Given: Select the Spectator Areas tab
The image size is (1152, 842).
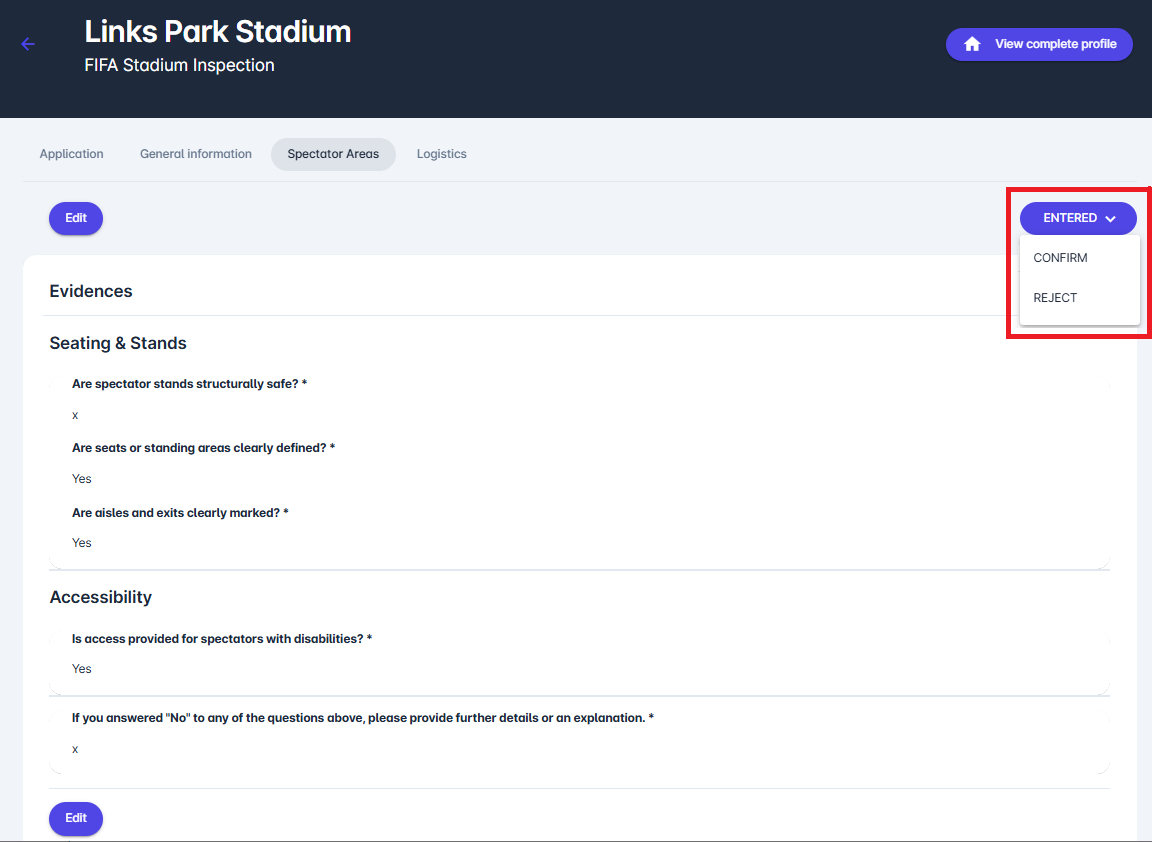Looking at the screenshot, I should pyautogui.click(x=333, y=154).
